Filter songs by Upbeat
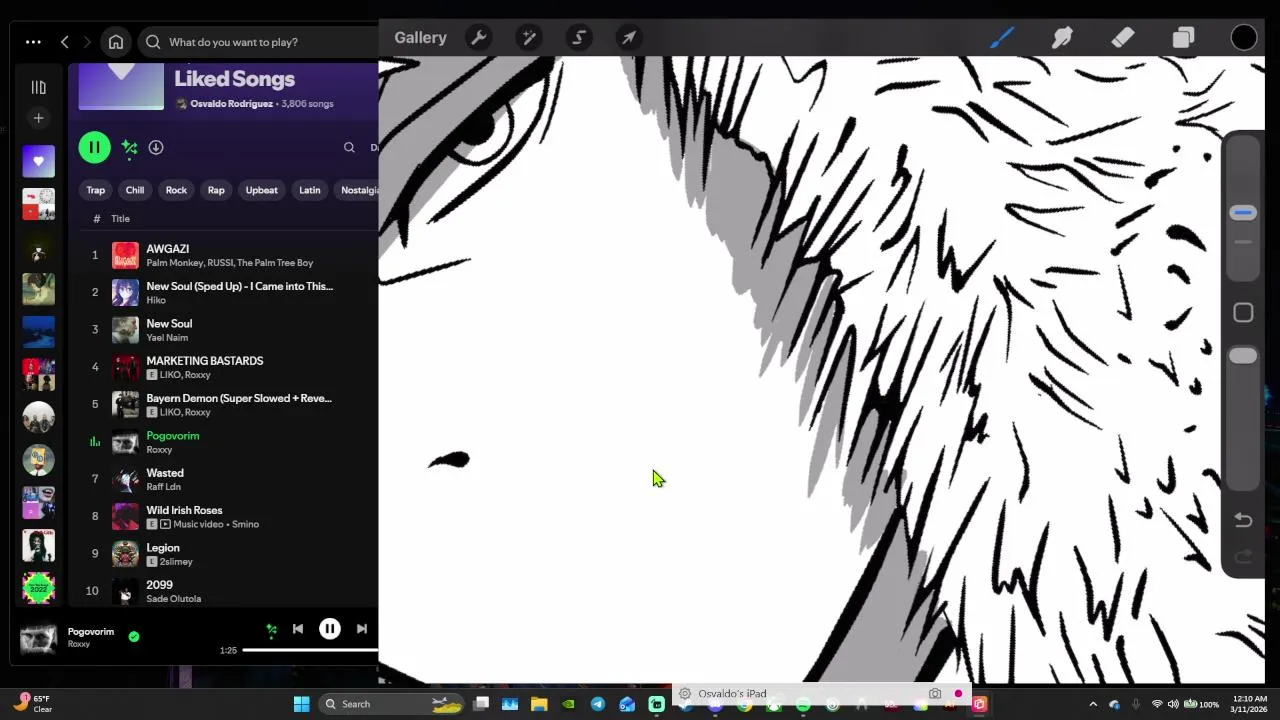Screen dimensions: 1280x720 pos(262,190)
